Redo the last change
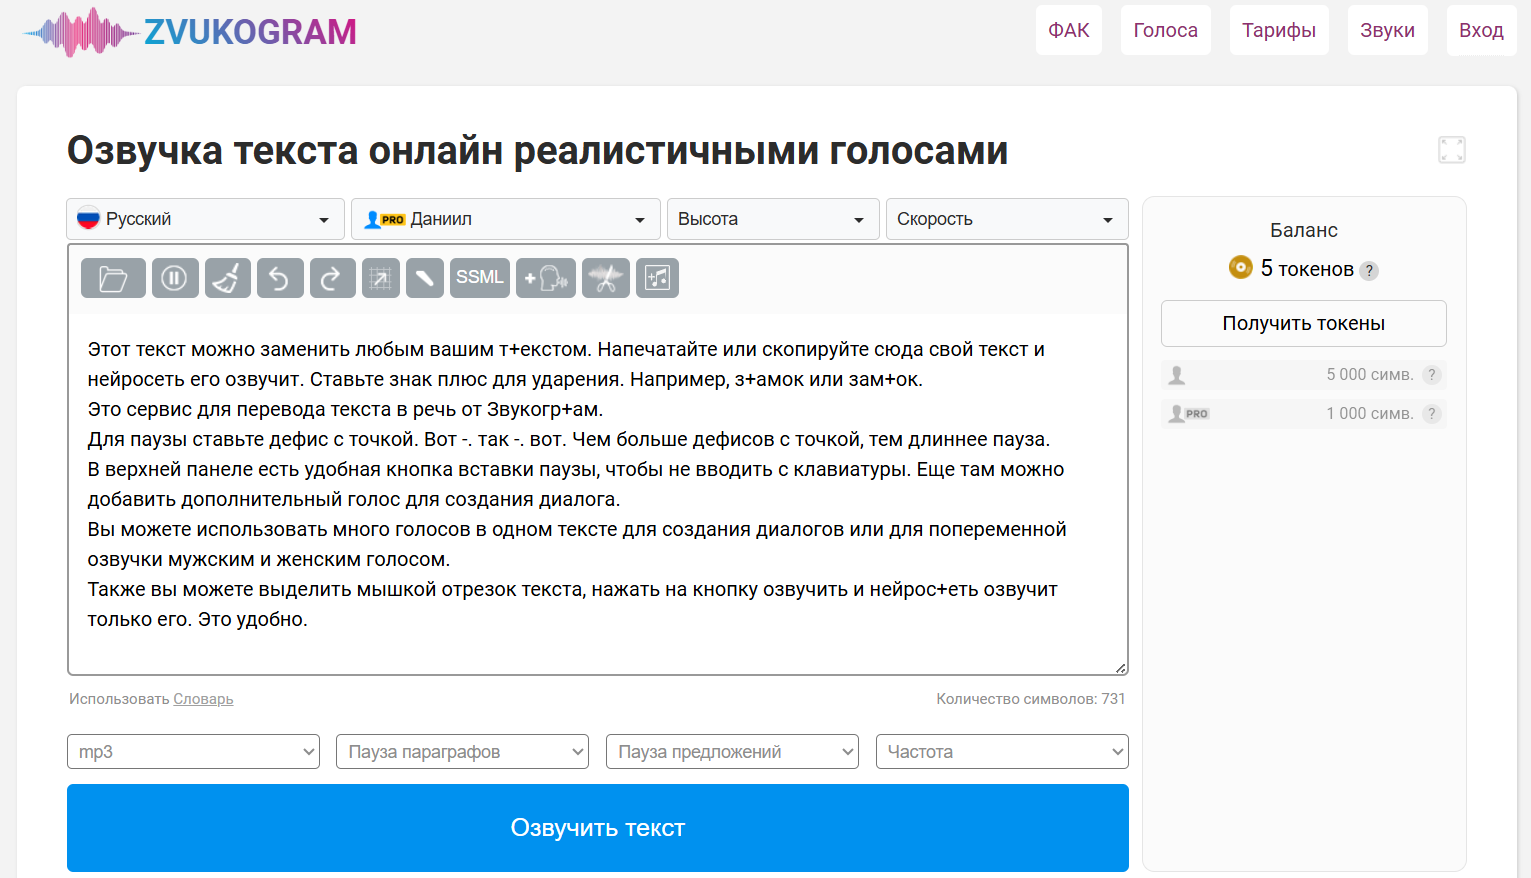 pyautogui.click(x=332, y=278)
